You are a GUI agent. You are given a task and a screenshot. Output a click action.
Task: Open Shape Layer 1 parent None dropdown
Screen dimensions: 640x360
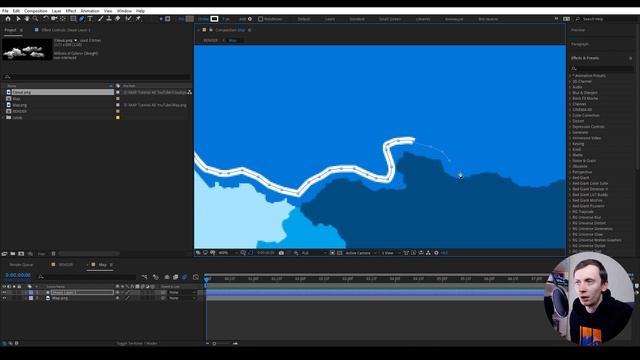182,292
